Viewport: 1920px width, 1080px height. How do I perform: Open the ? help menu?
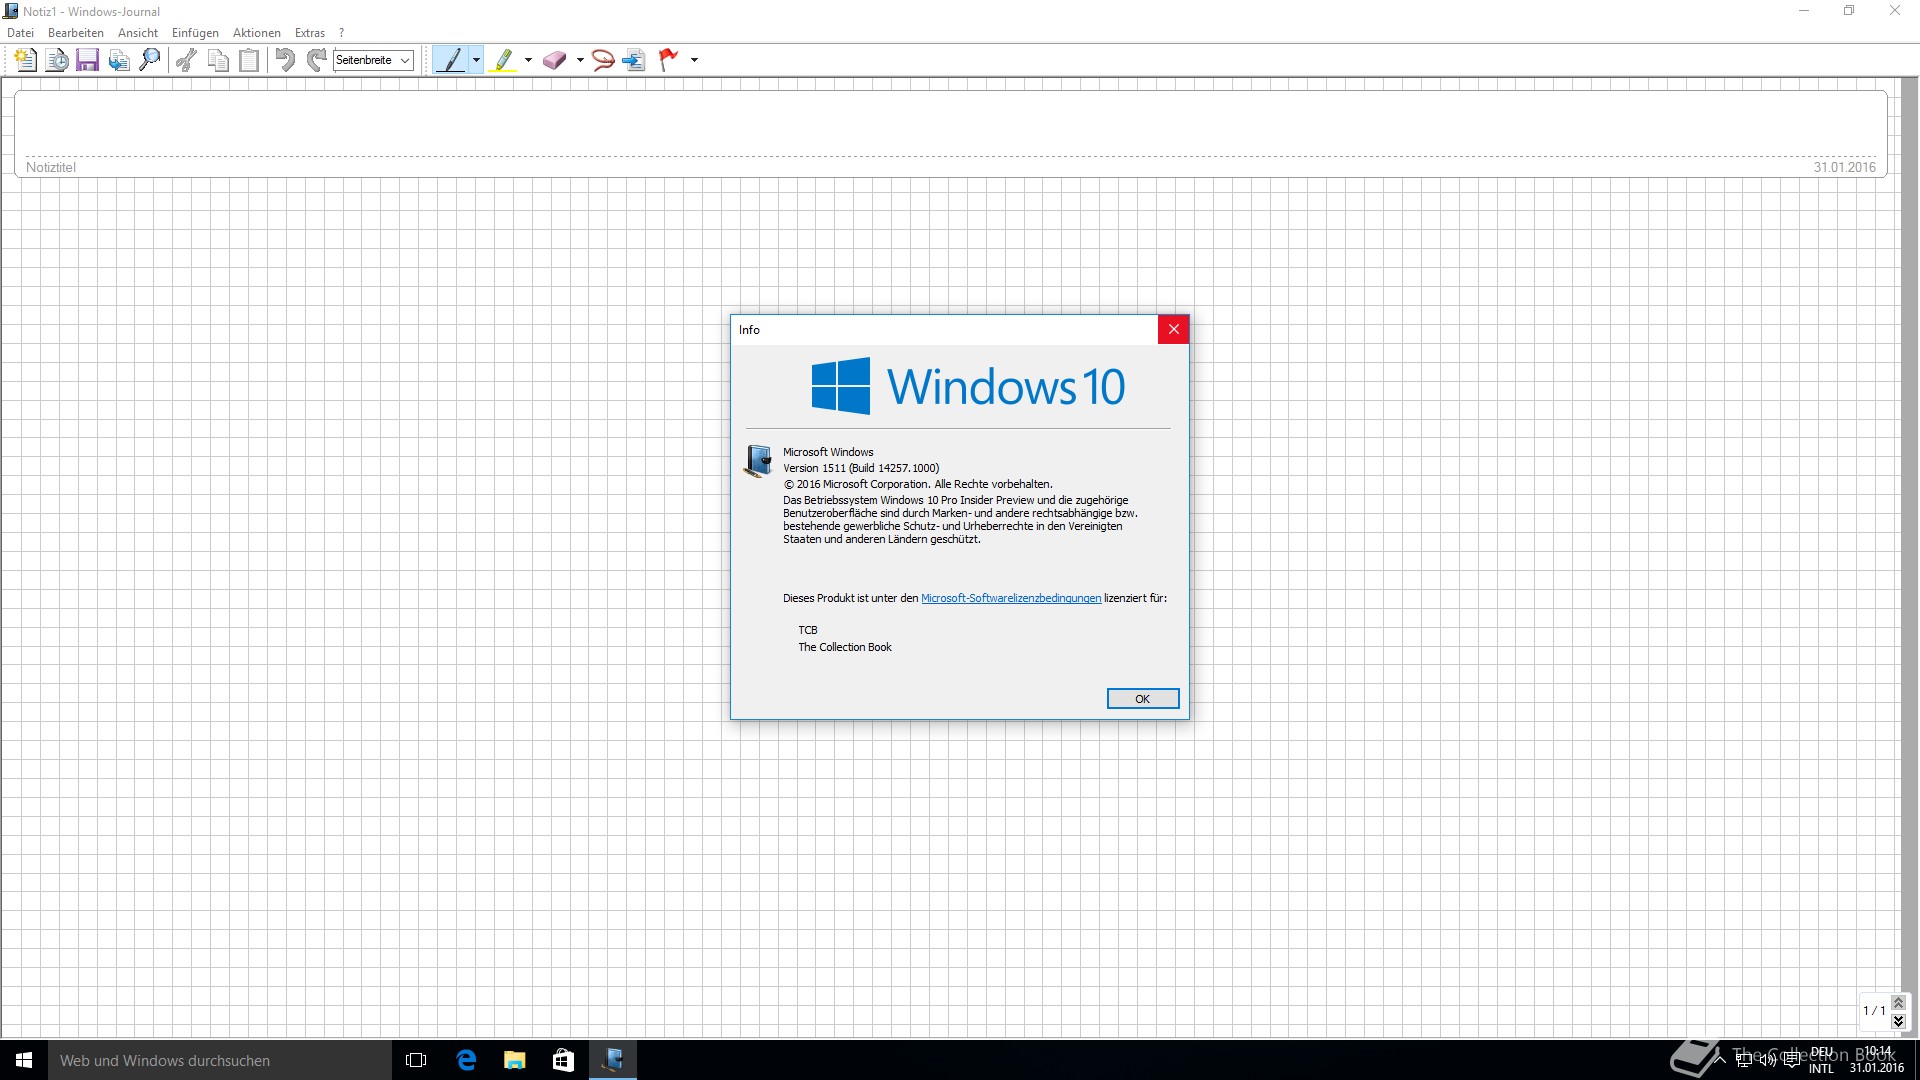coord(341,33)
